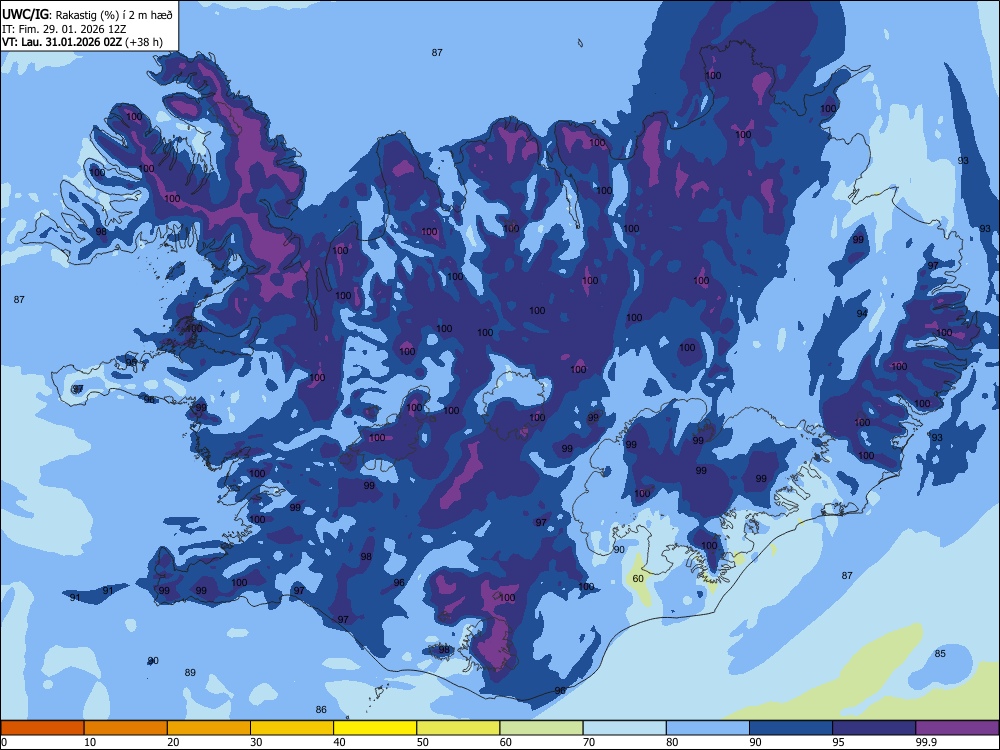Click the title 'UWC/IG: Rakastig (%) í 2 m hæð'
The height and width of the screenshot is (750, 1000).
pyautogui.click(x=87, y=15)
